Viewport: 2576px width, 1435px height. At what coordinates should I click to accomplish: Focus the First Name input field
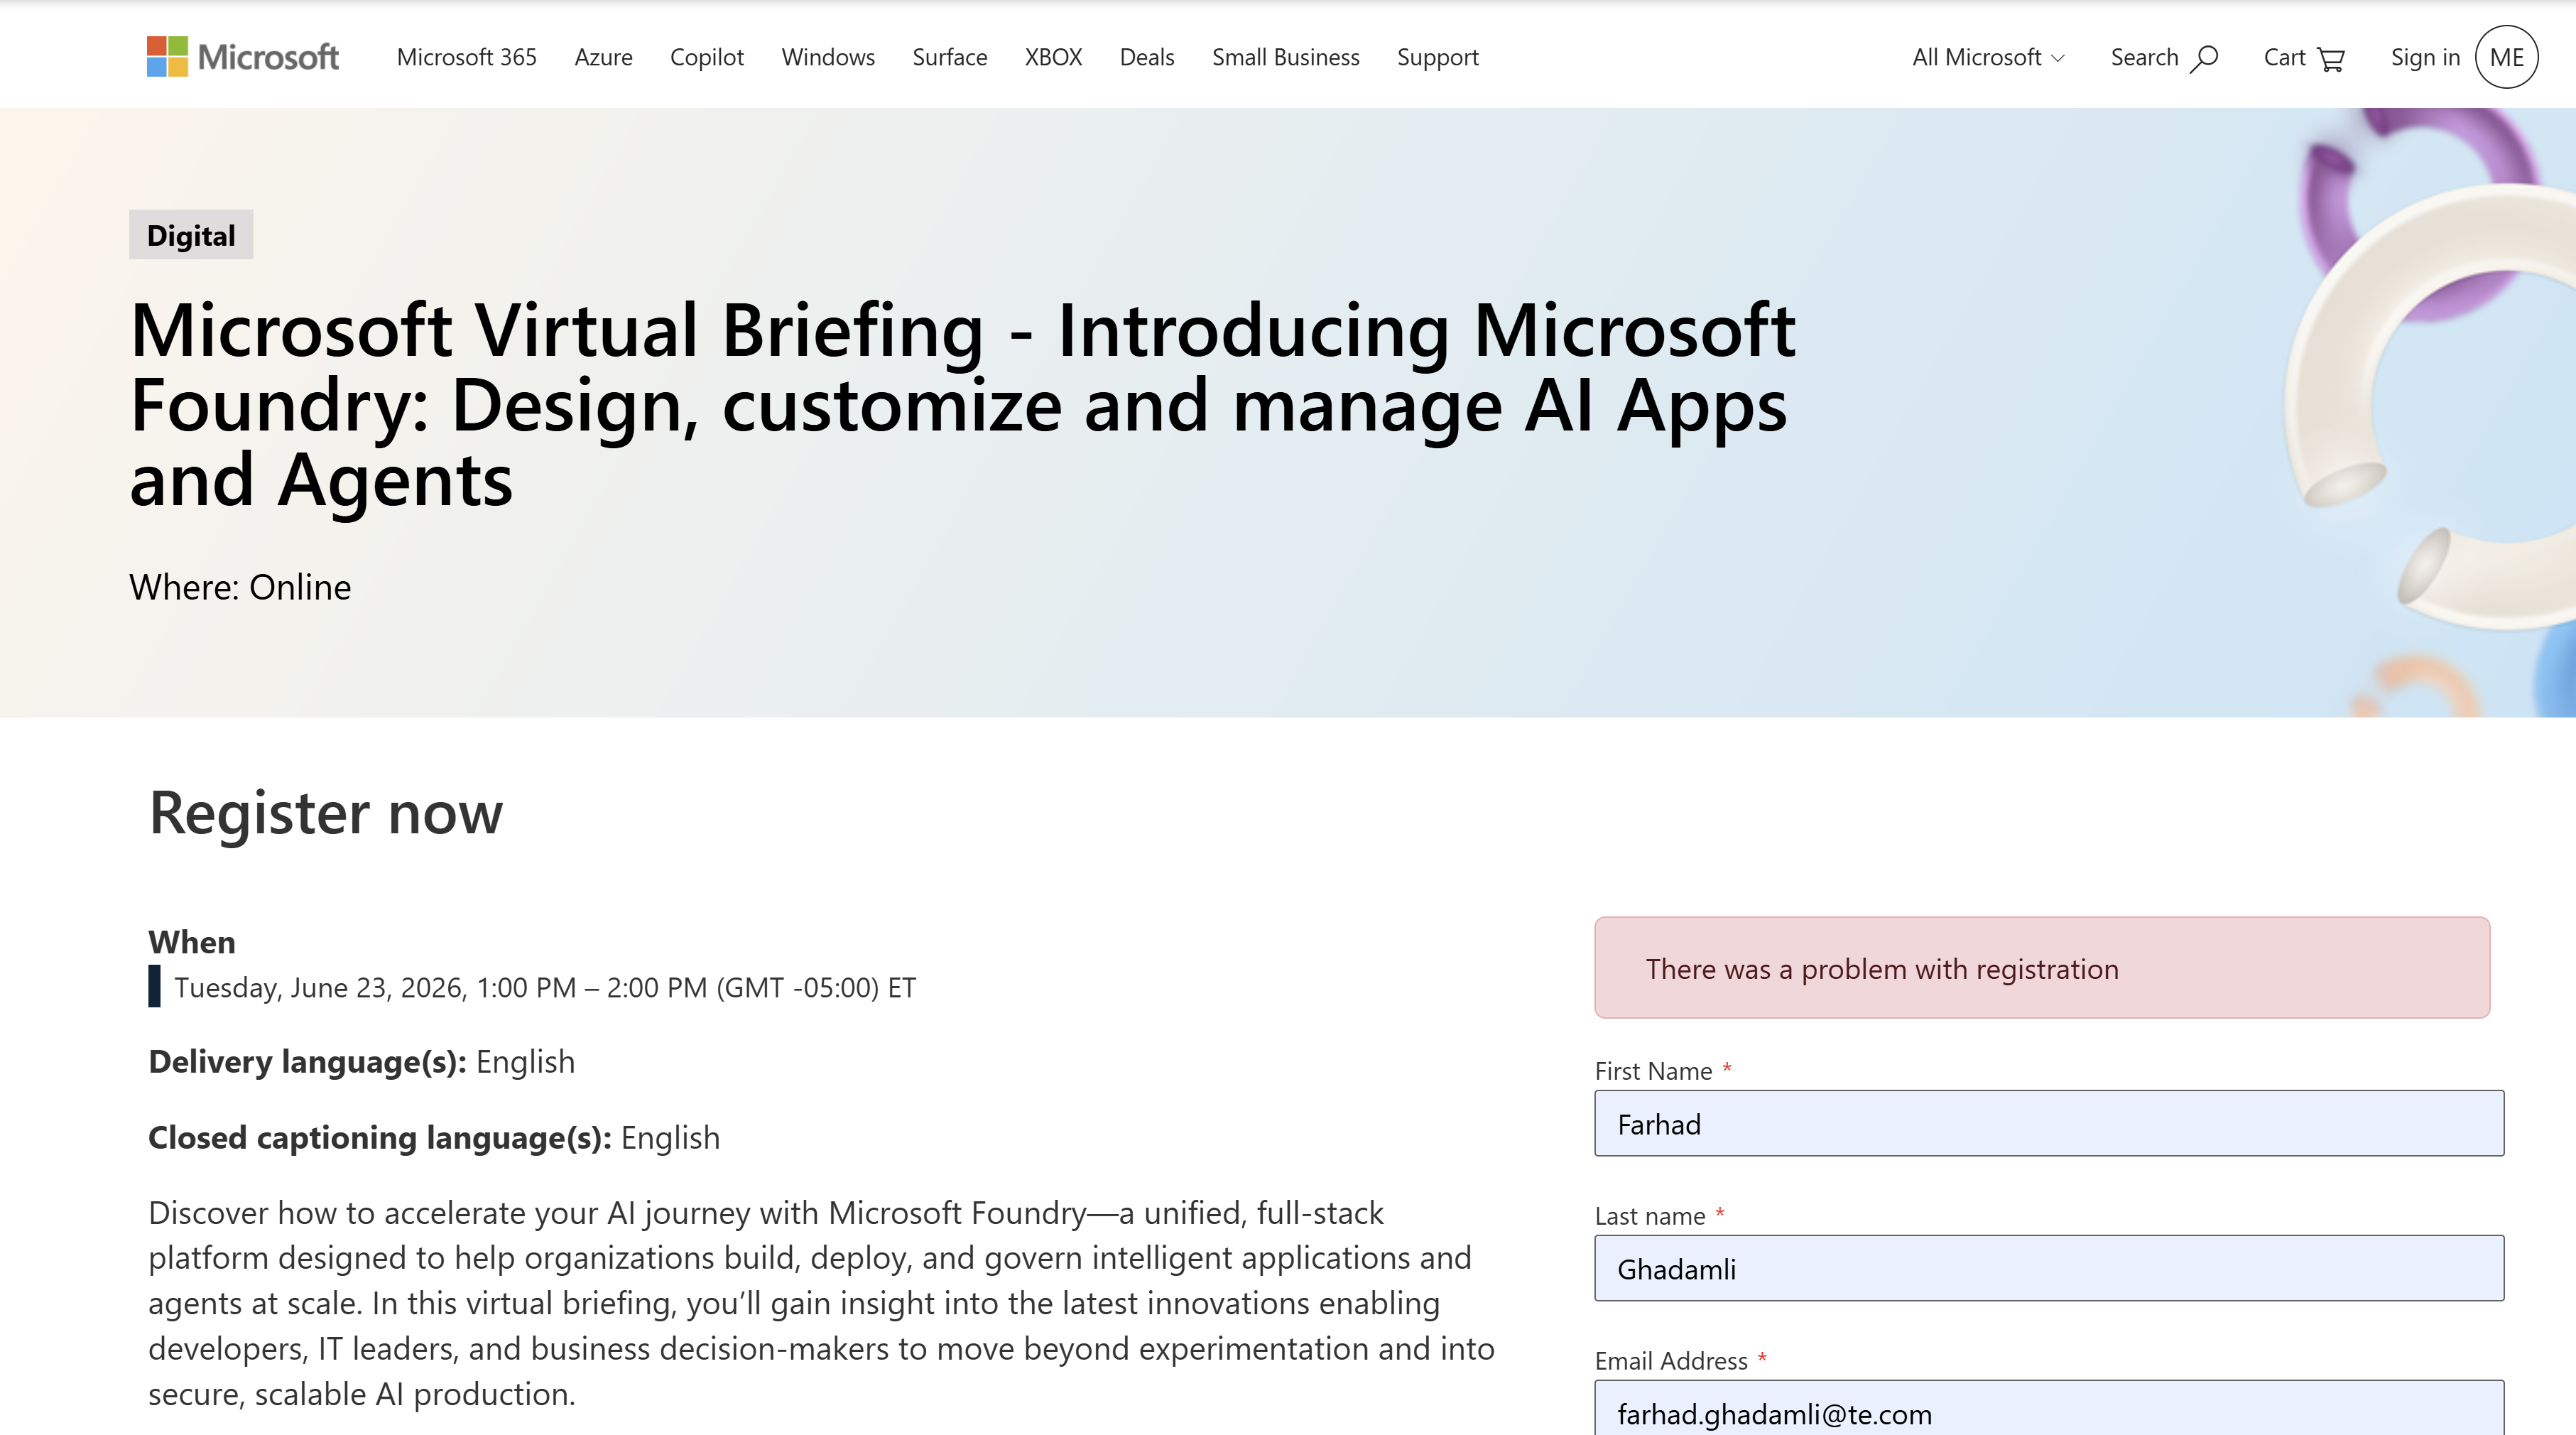pyautogui.click(x=2049, y=1123)
